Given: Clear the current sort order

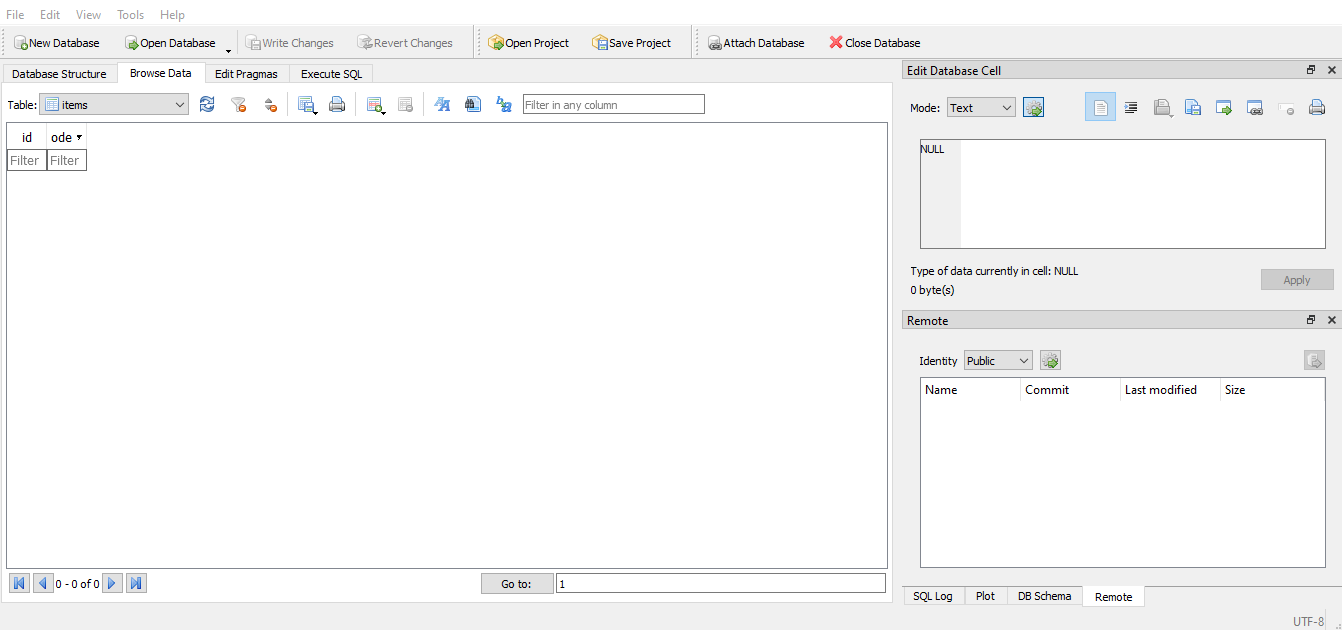Looking at the screenshot, I should (270, 104).
